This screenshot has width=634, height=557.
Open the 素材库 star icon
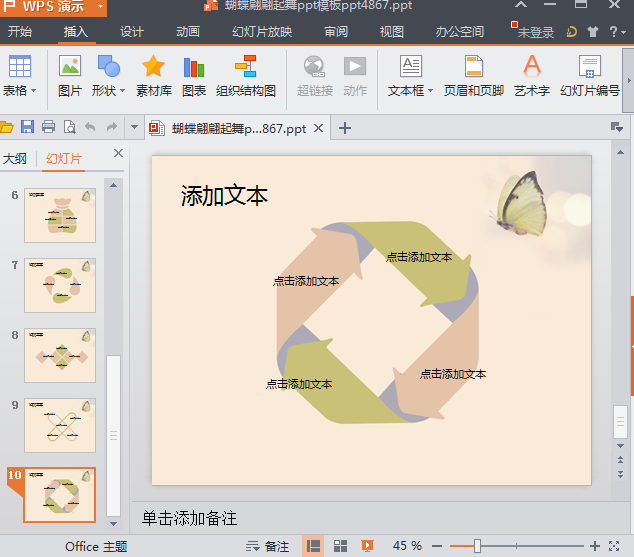[x=153, y=66]
